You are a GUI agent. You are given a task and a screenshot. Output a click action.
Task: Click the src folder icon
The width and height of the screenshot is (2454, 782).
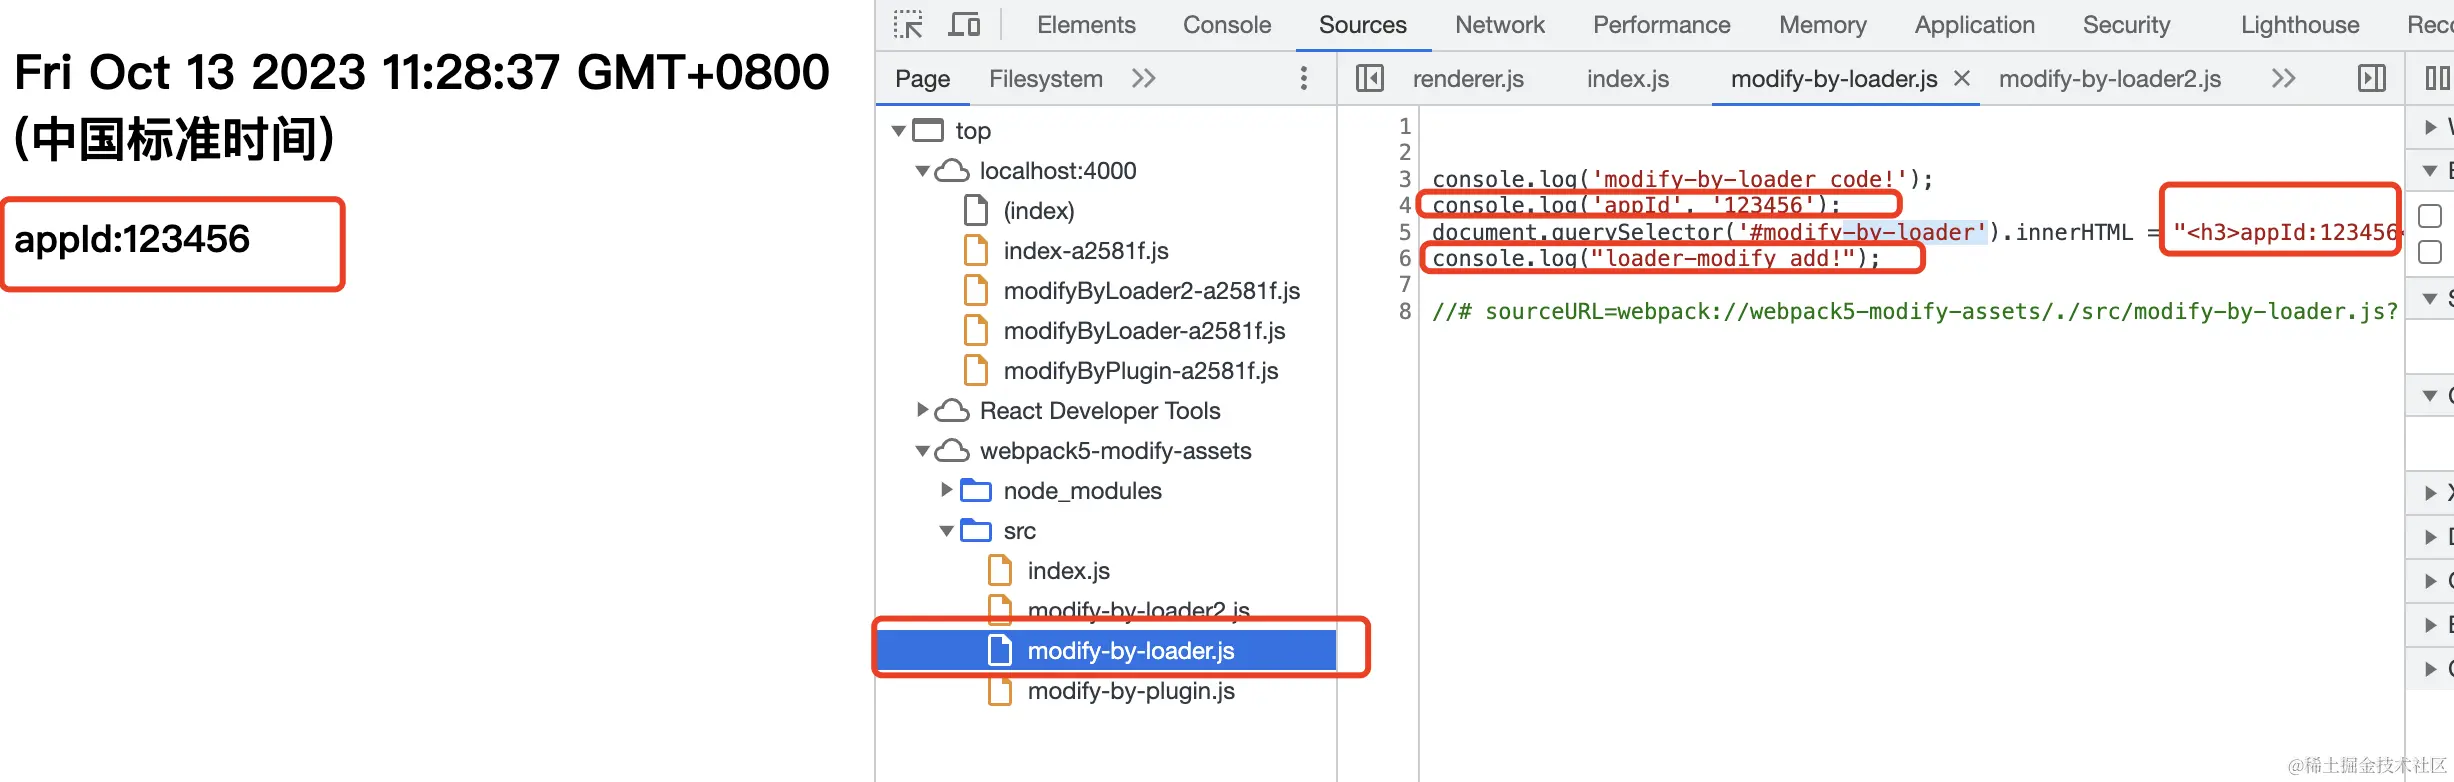pos(976,531)
